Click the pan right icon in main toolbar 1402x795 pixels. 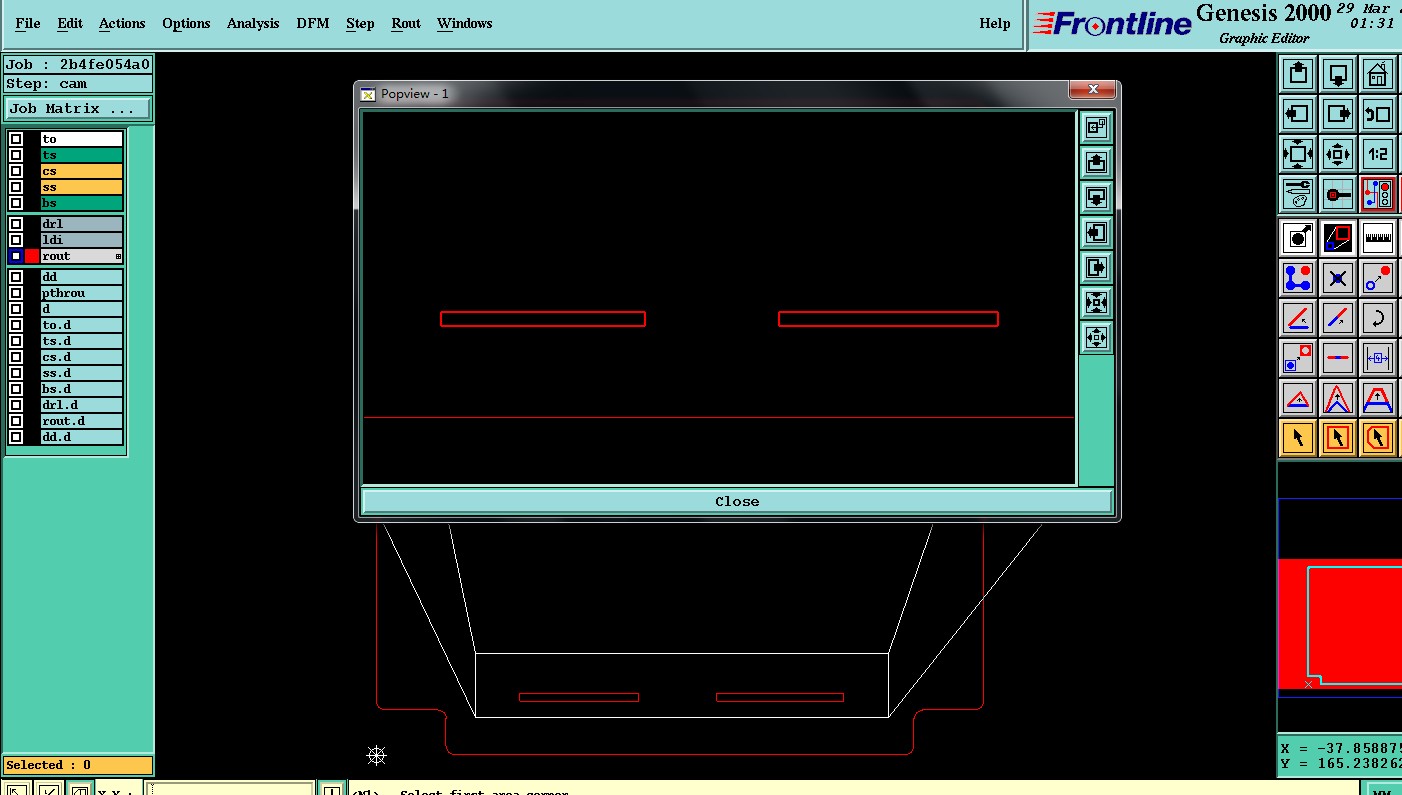(x=1338, y=114)
